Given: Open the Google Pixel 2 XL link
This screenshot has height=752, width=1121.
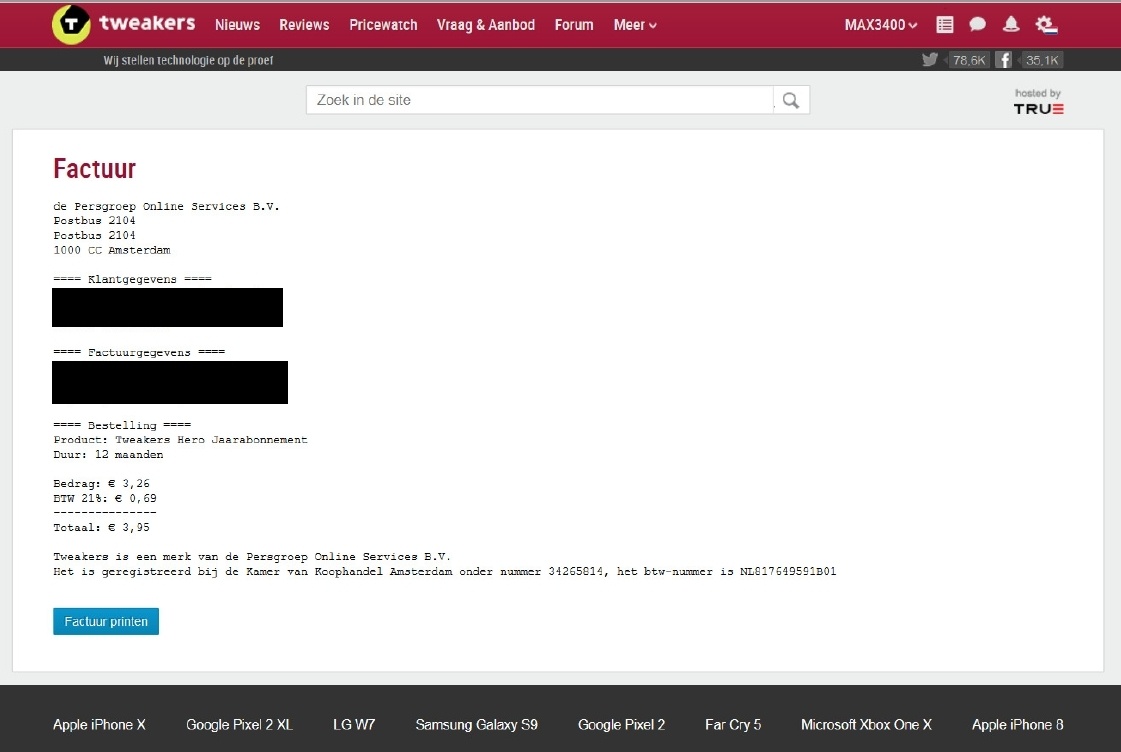Looking at the screenshot, I should point(239,725).
